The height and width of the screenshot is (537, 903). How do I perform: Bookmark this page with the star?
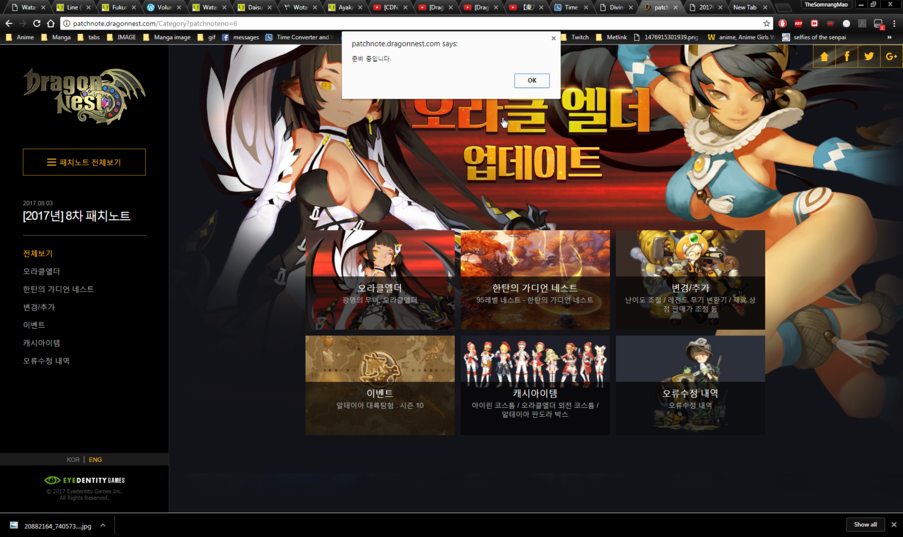click(x=767, y=24)
